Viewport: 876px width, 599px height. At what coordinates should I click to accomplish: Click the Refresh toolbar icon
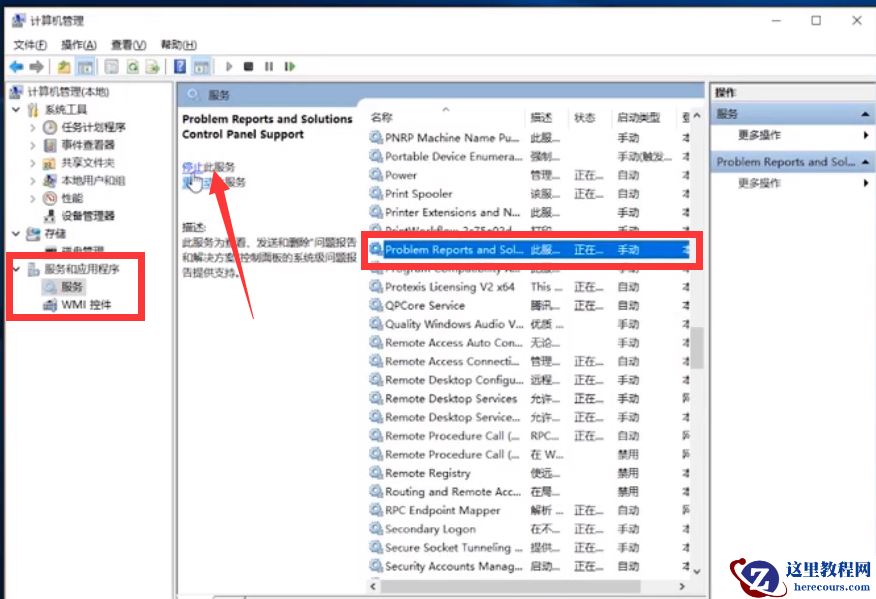132,67
